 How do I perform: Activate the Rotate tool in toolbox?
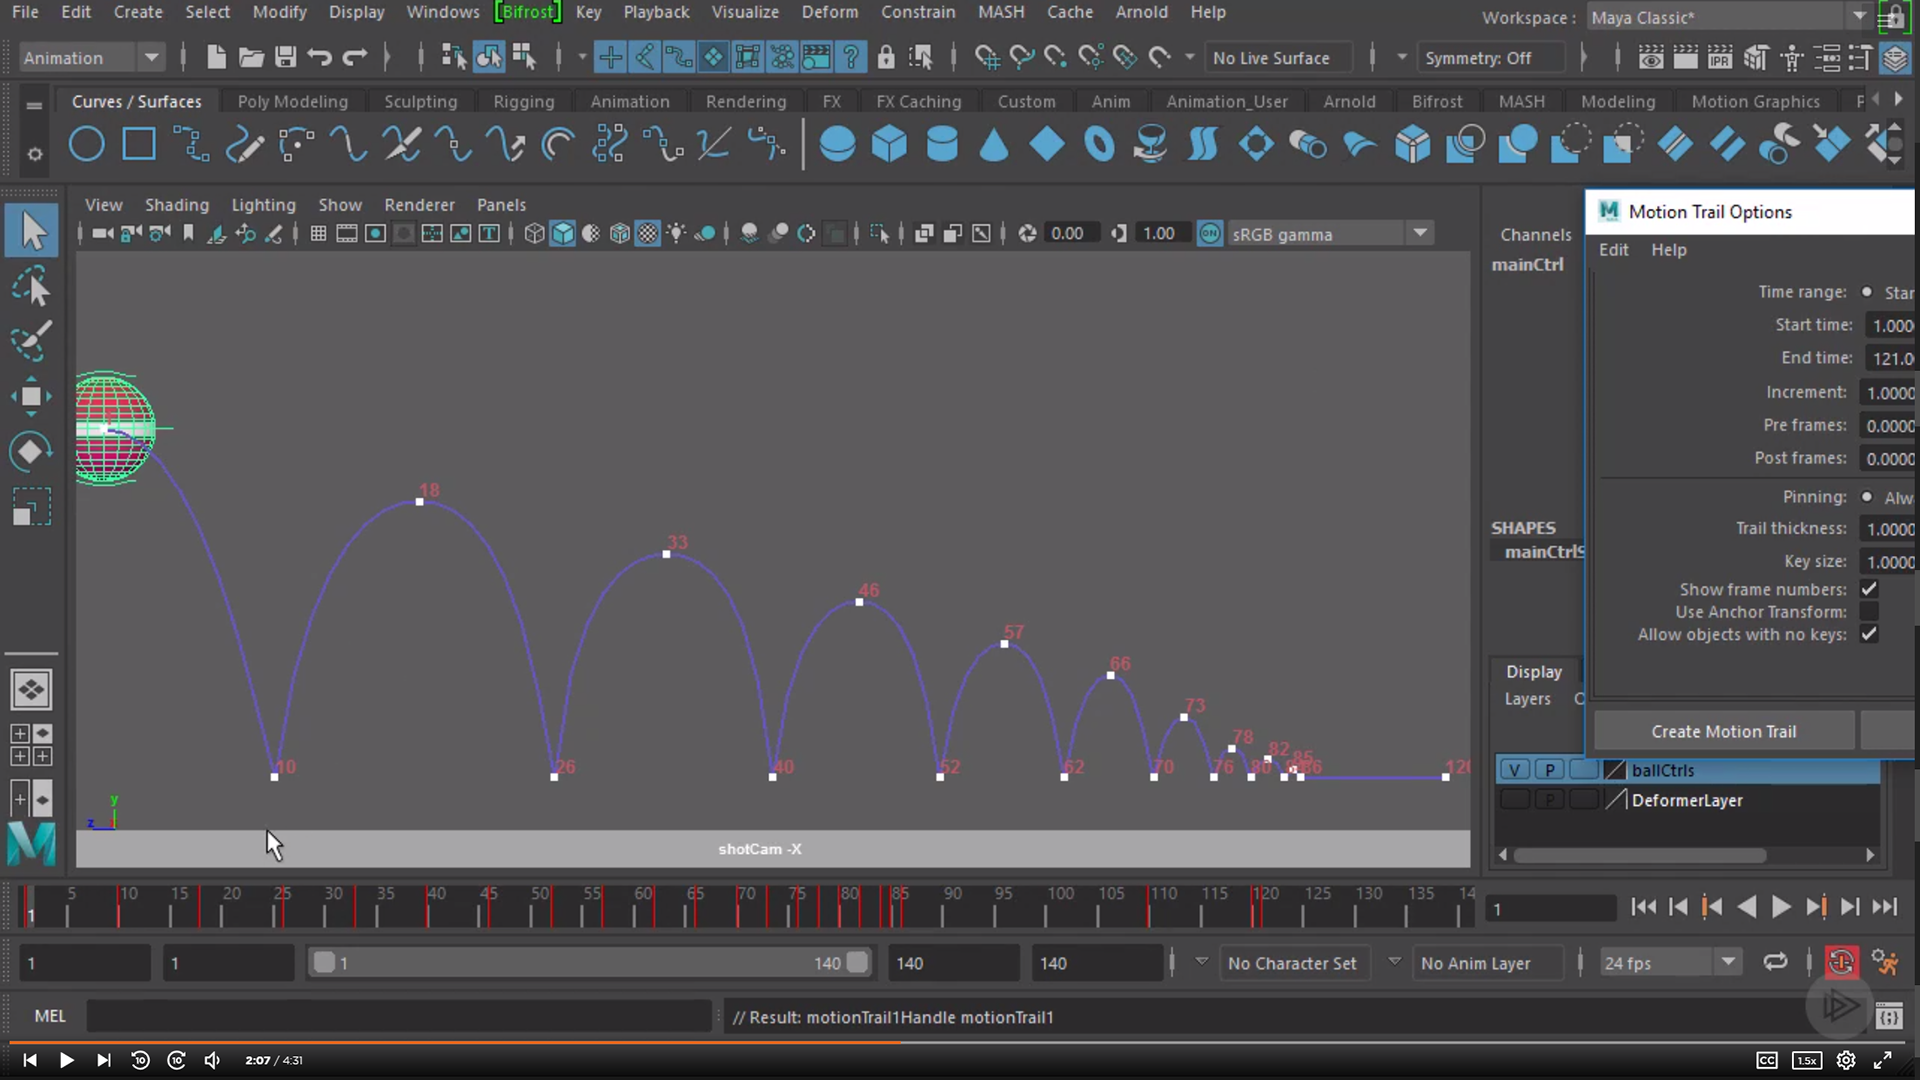tap(31, 452)
